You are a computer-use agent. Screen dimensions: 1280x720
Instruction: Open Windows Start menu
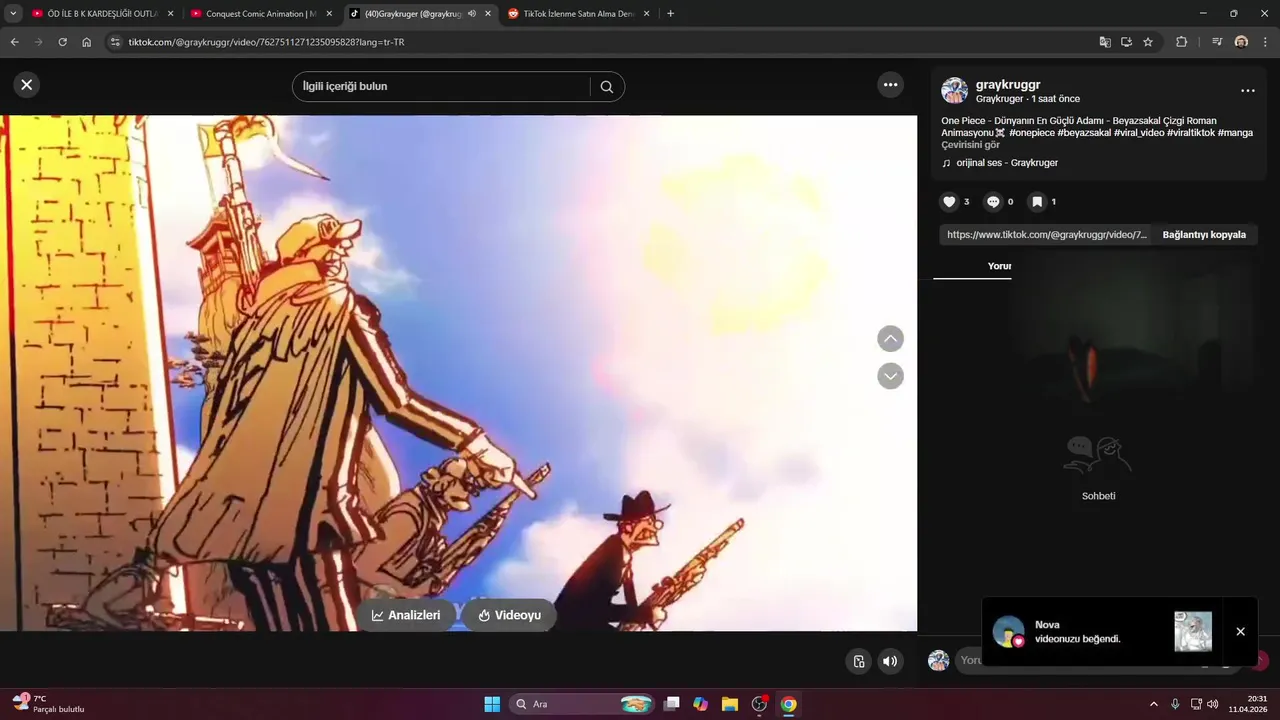tap(492, 704)
